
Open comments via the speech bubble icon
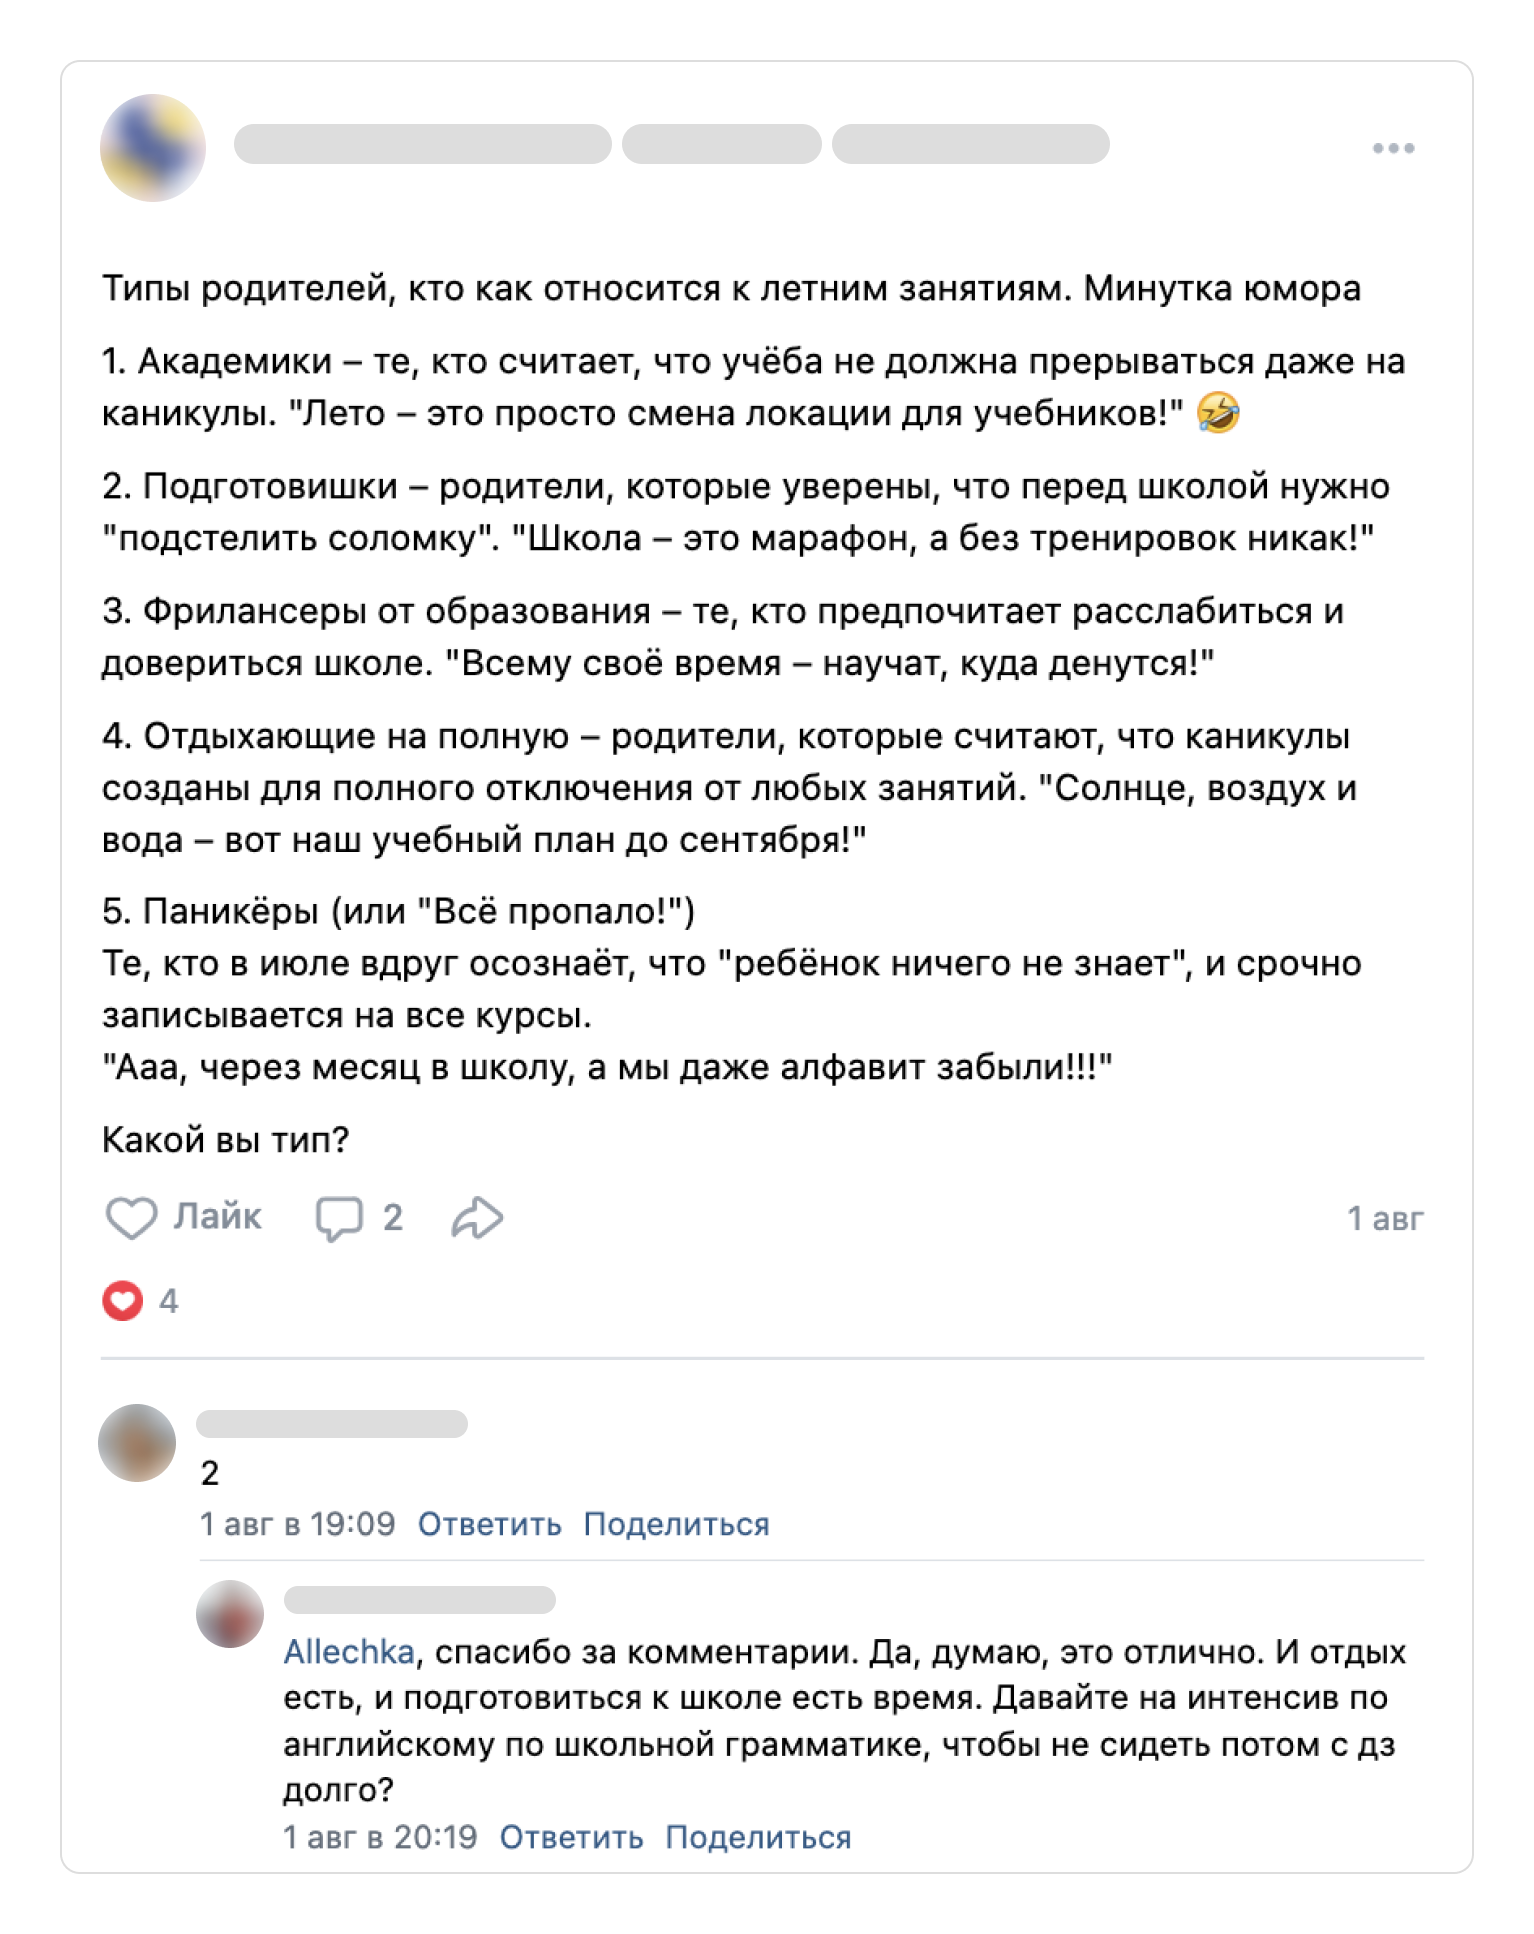click(340, 1217)
